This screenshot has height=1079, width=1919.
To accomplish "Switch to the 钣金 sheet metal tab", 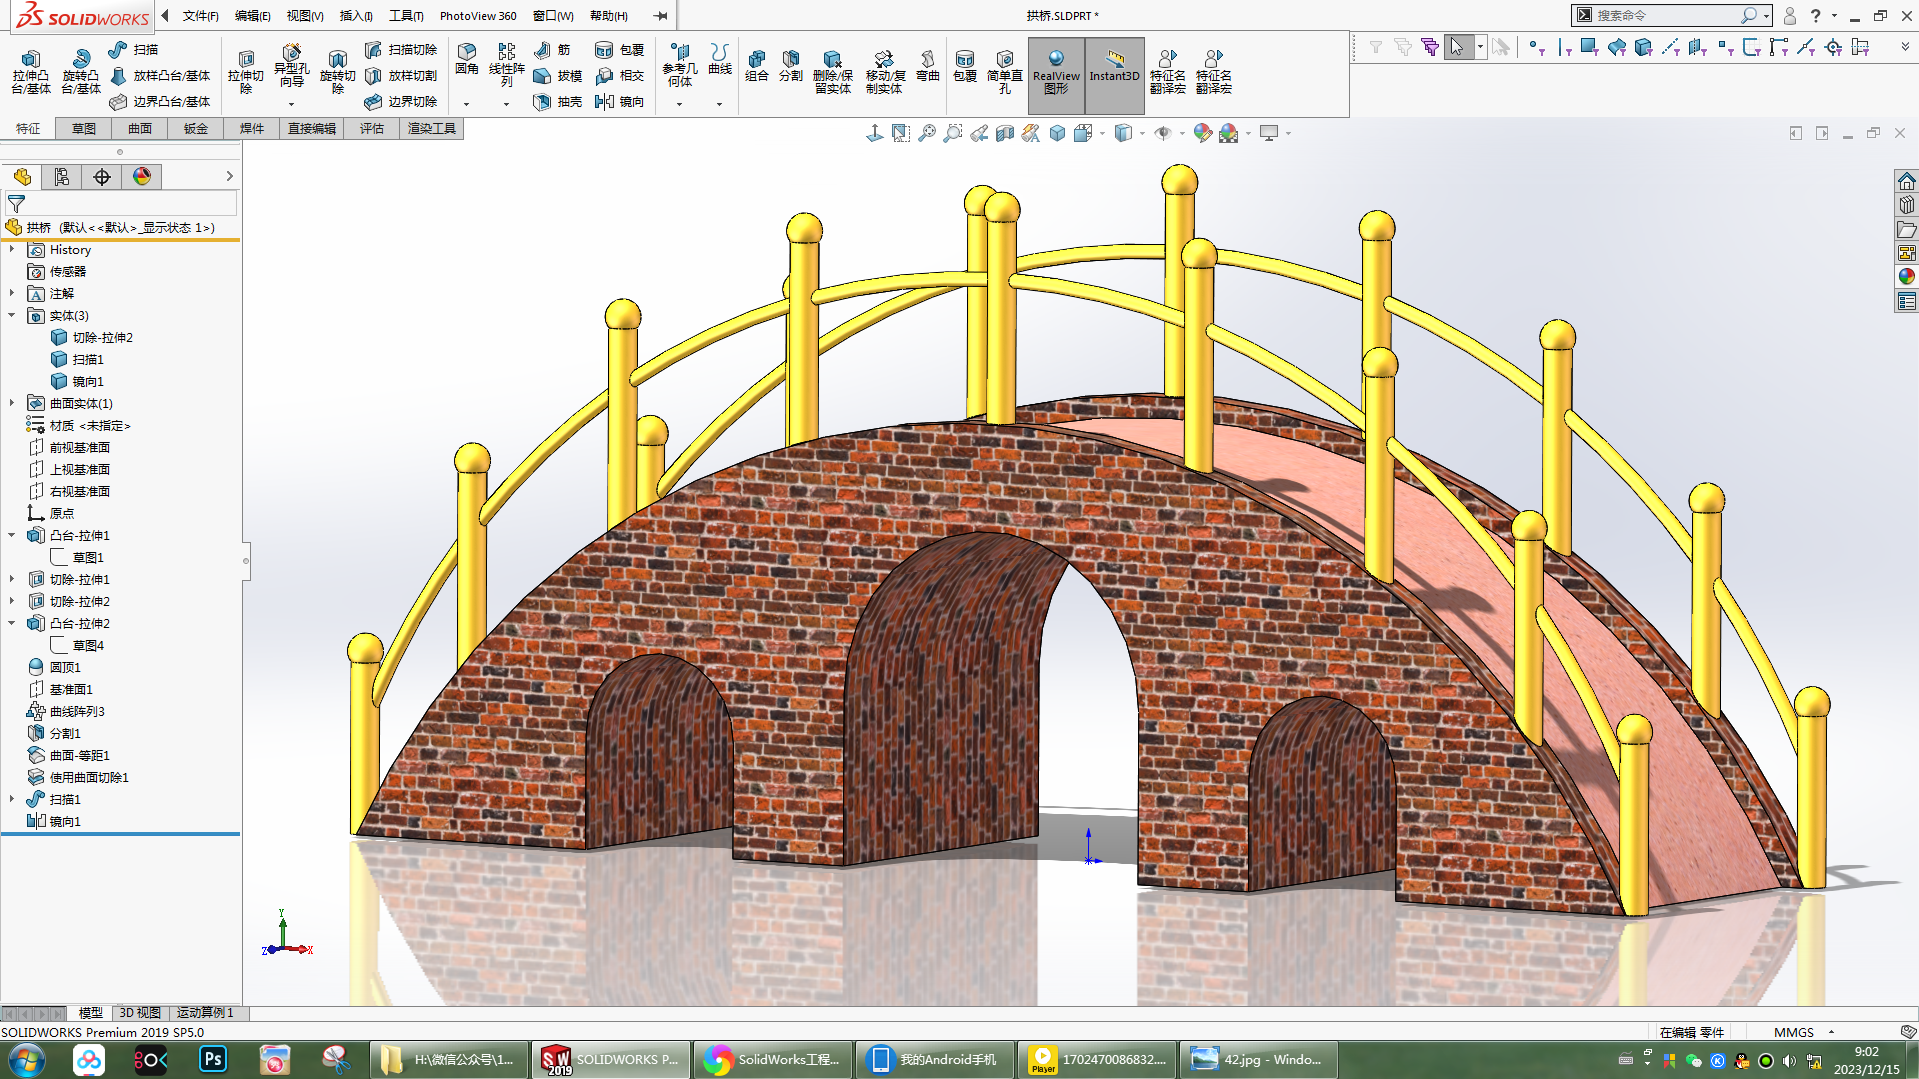I will tap(196, 129).
